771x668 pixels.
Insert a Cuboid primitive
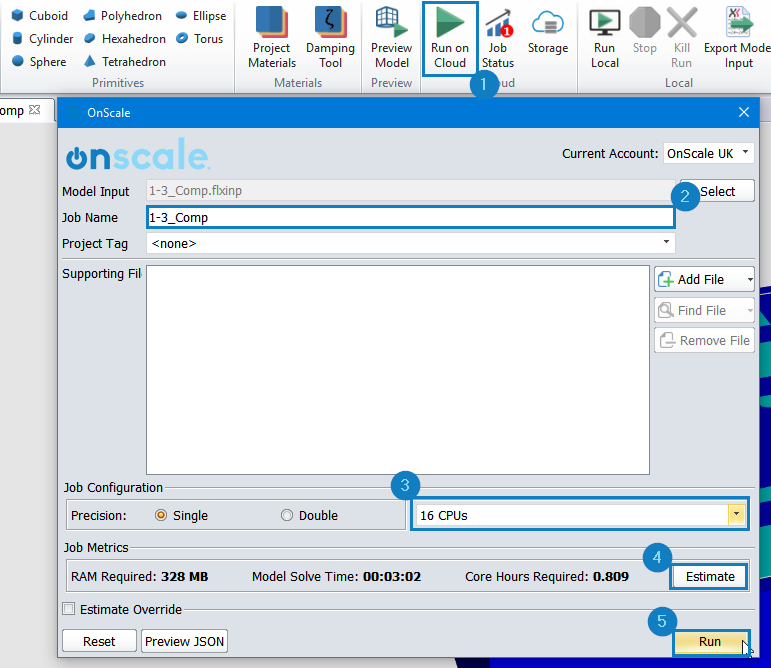[39, 16]
